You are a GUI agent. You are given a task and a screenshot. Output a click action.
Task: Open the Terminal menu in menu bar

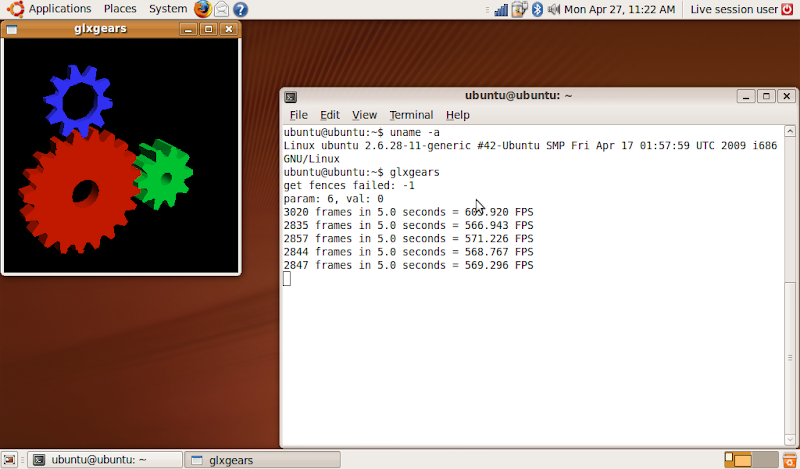coord(411,115)
